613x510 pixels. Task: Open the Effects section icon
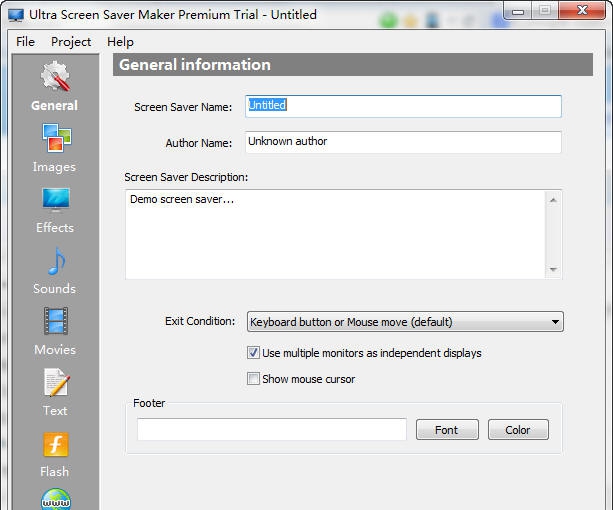(56, 200)
